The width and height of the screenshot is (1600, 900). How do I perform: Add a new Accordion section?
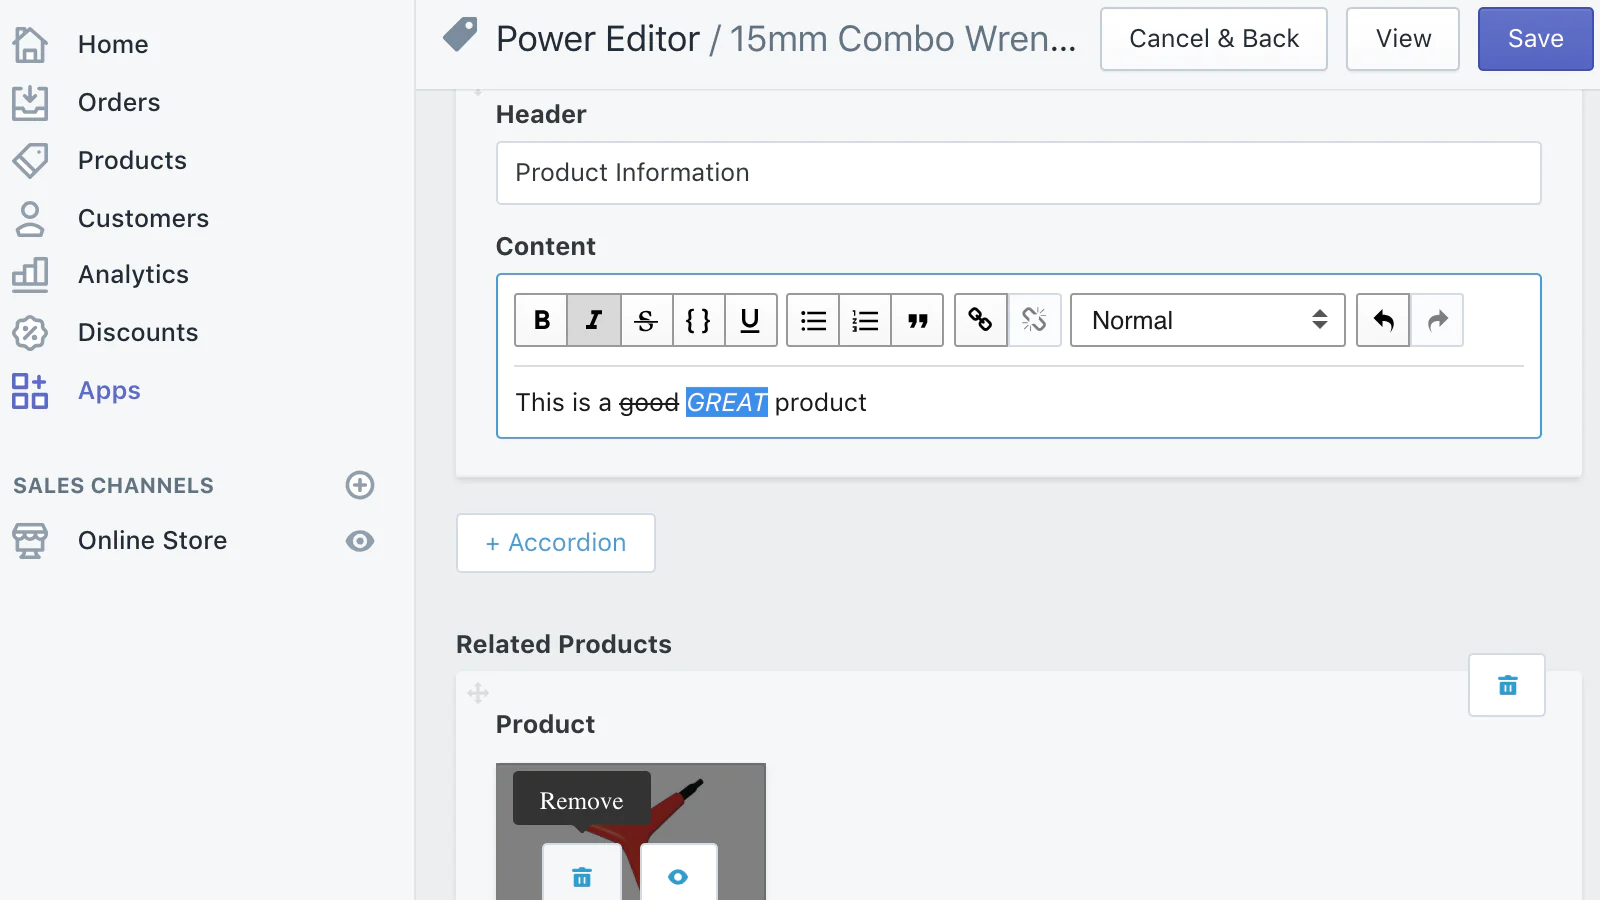[x=556, y=543]
